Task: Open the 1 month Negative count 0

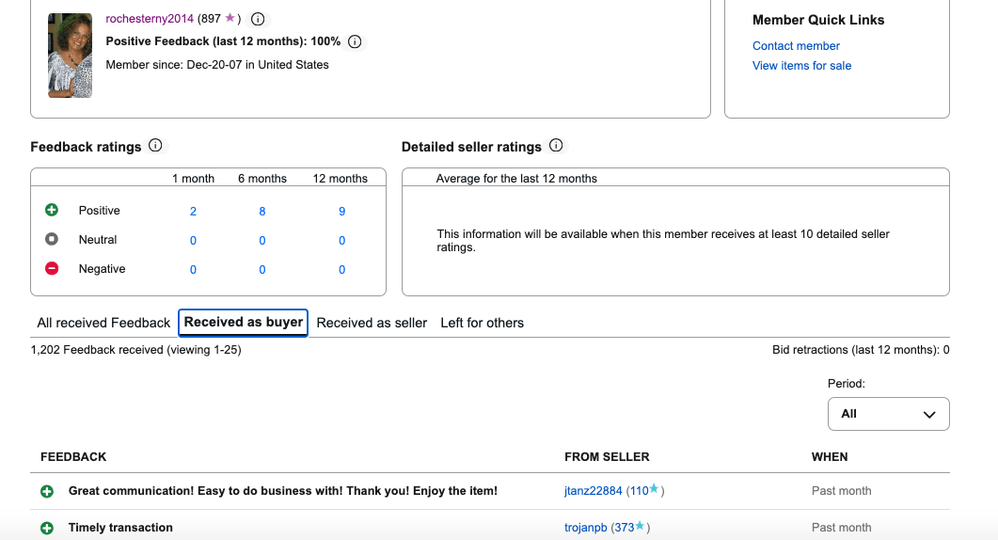Action: (x=193, y=270)
